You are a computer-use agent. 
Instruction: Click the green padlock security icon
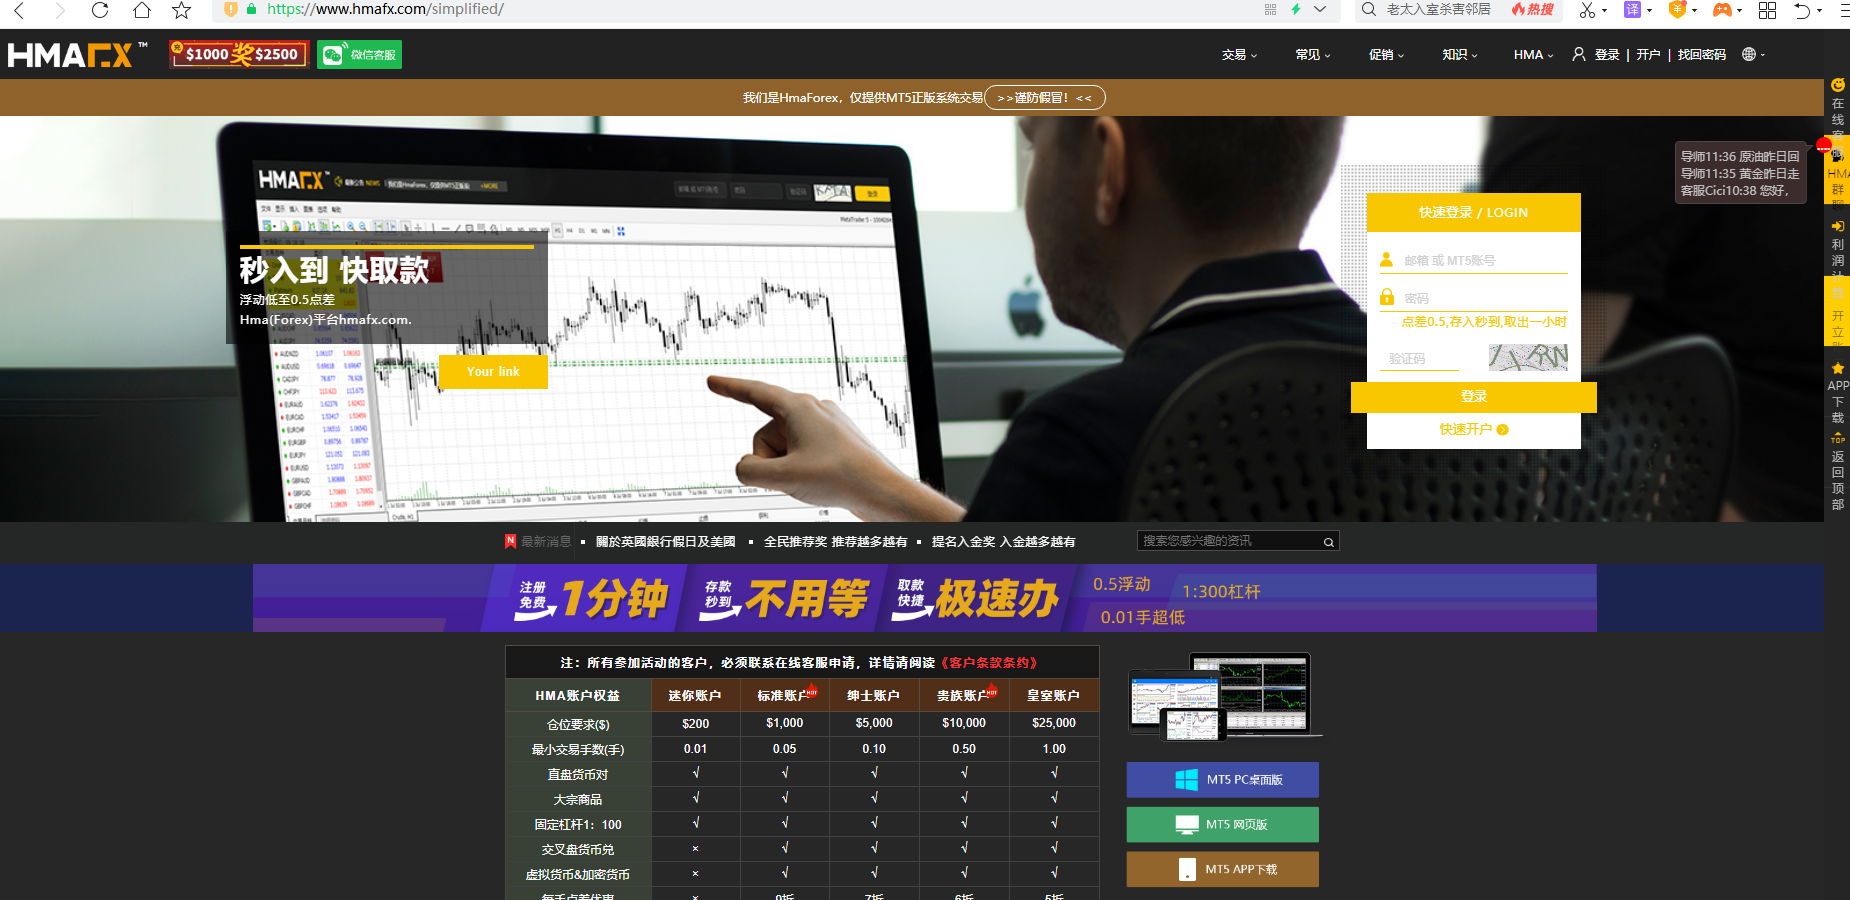point(251,9)
